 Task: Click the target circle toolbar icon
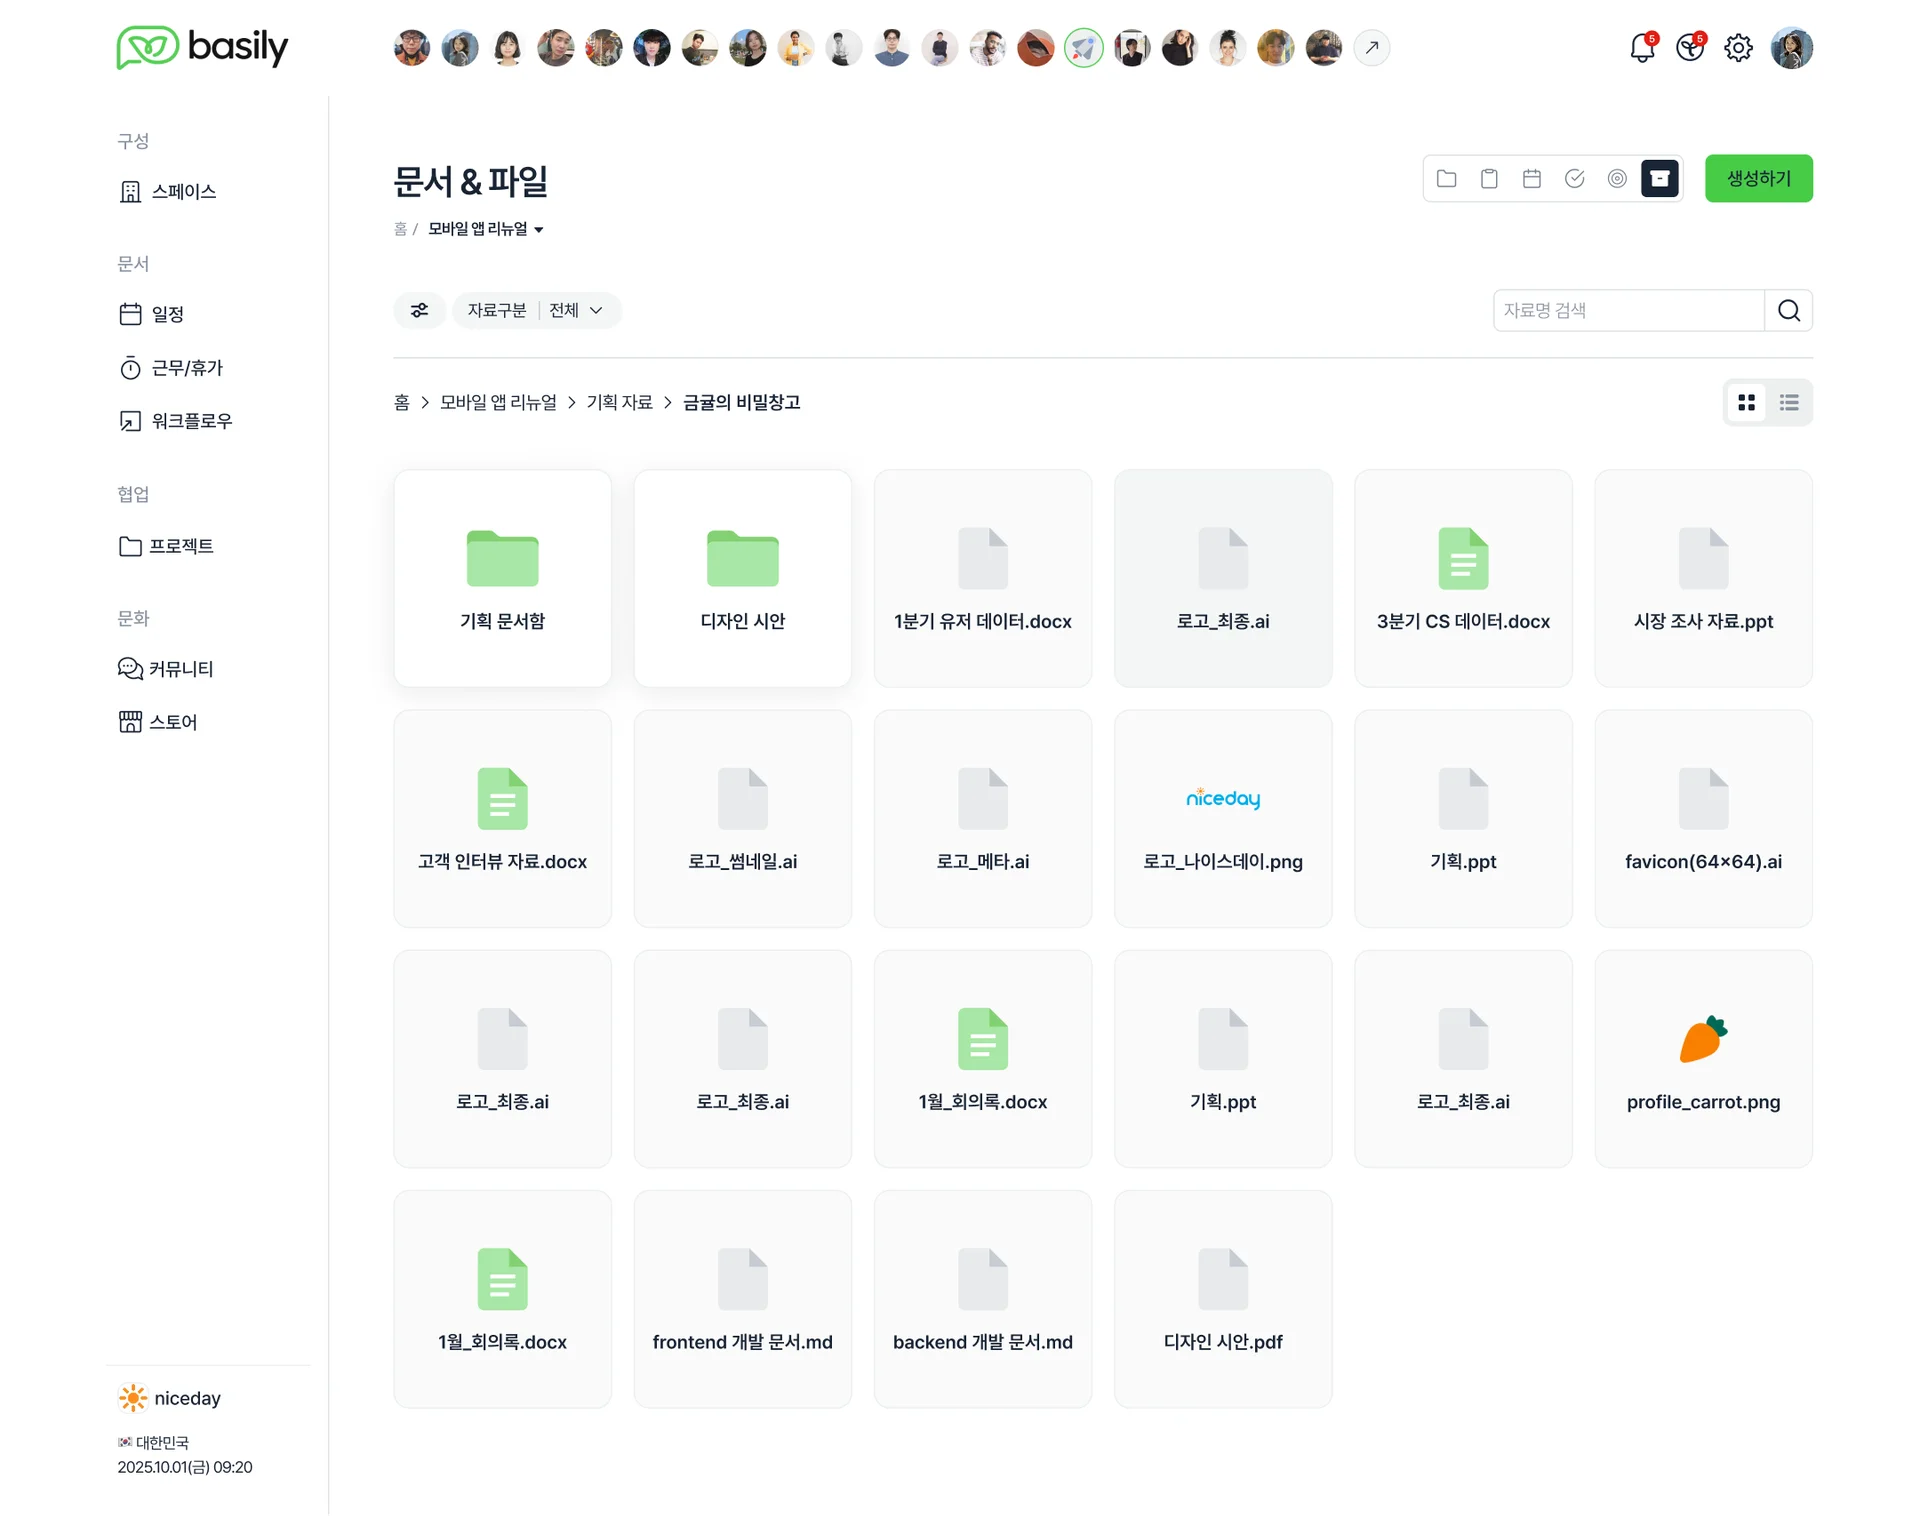point(1617,179)
